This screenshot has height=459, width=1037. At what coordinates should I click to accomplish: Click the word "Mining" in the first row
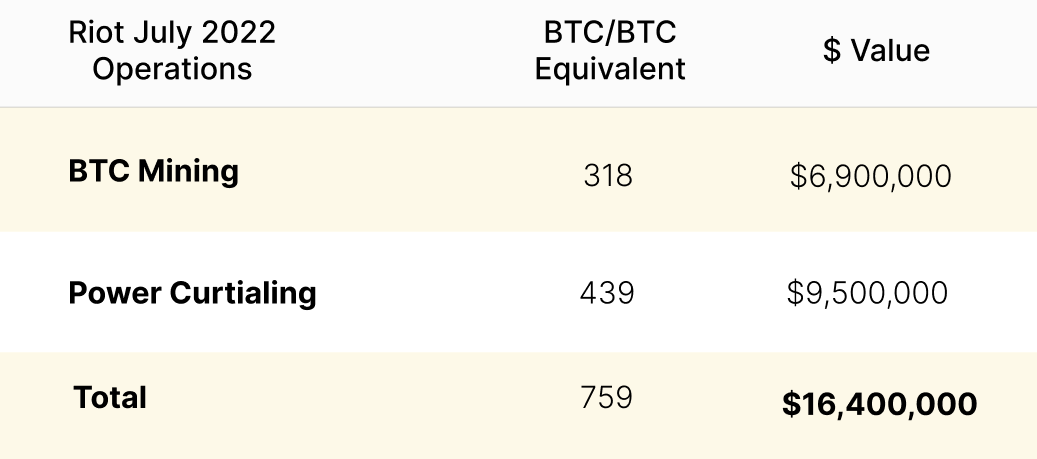[188, 171]
